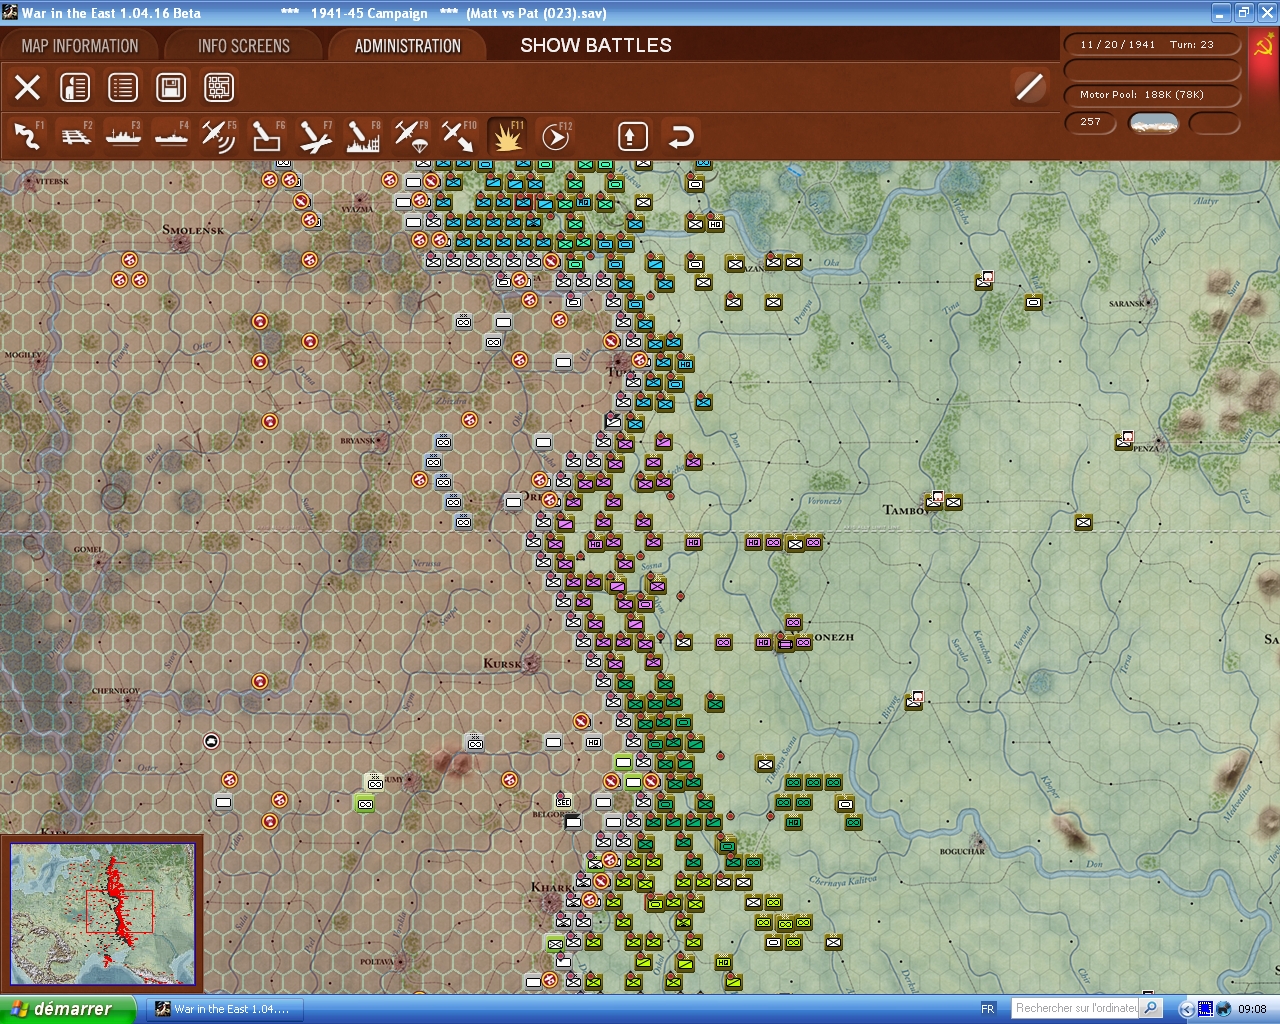This screenshot has height=1024, width=1280.
Task: Click the VITEBSK city label on the map
Action: pos(52,182)
